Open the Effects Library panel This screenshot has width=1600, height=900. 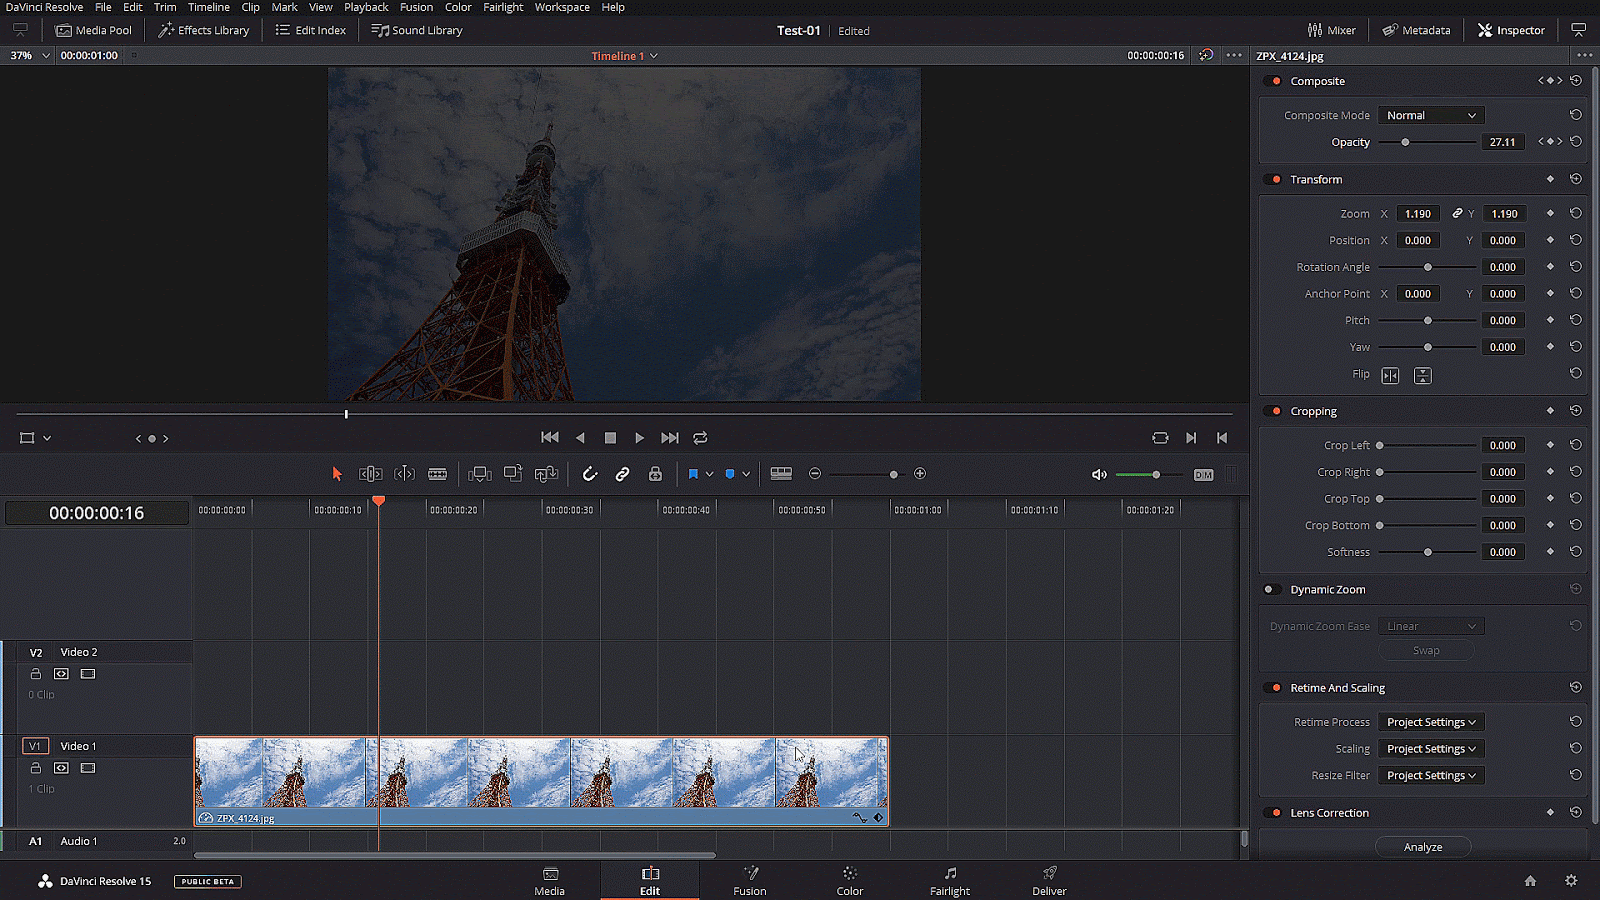[204, 30]
